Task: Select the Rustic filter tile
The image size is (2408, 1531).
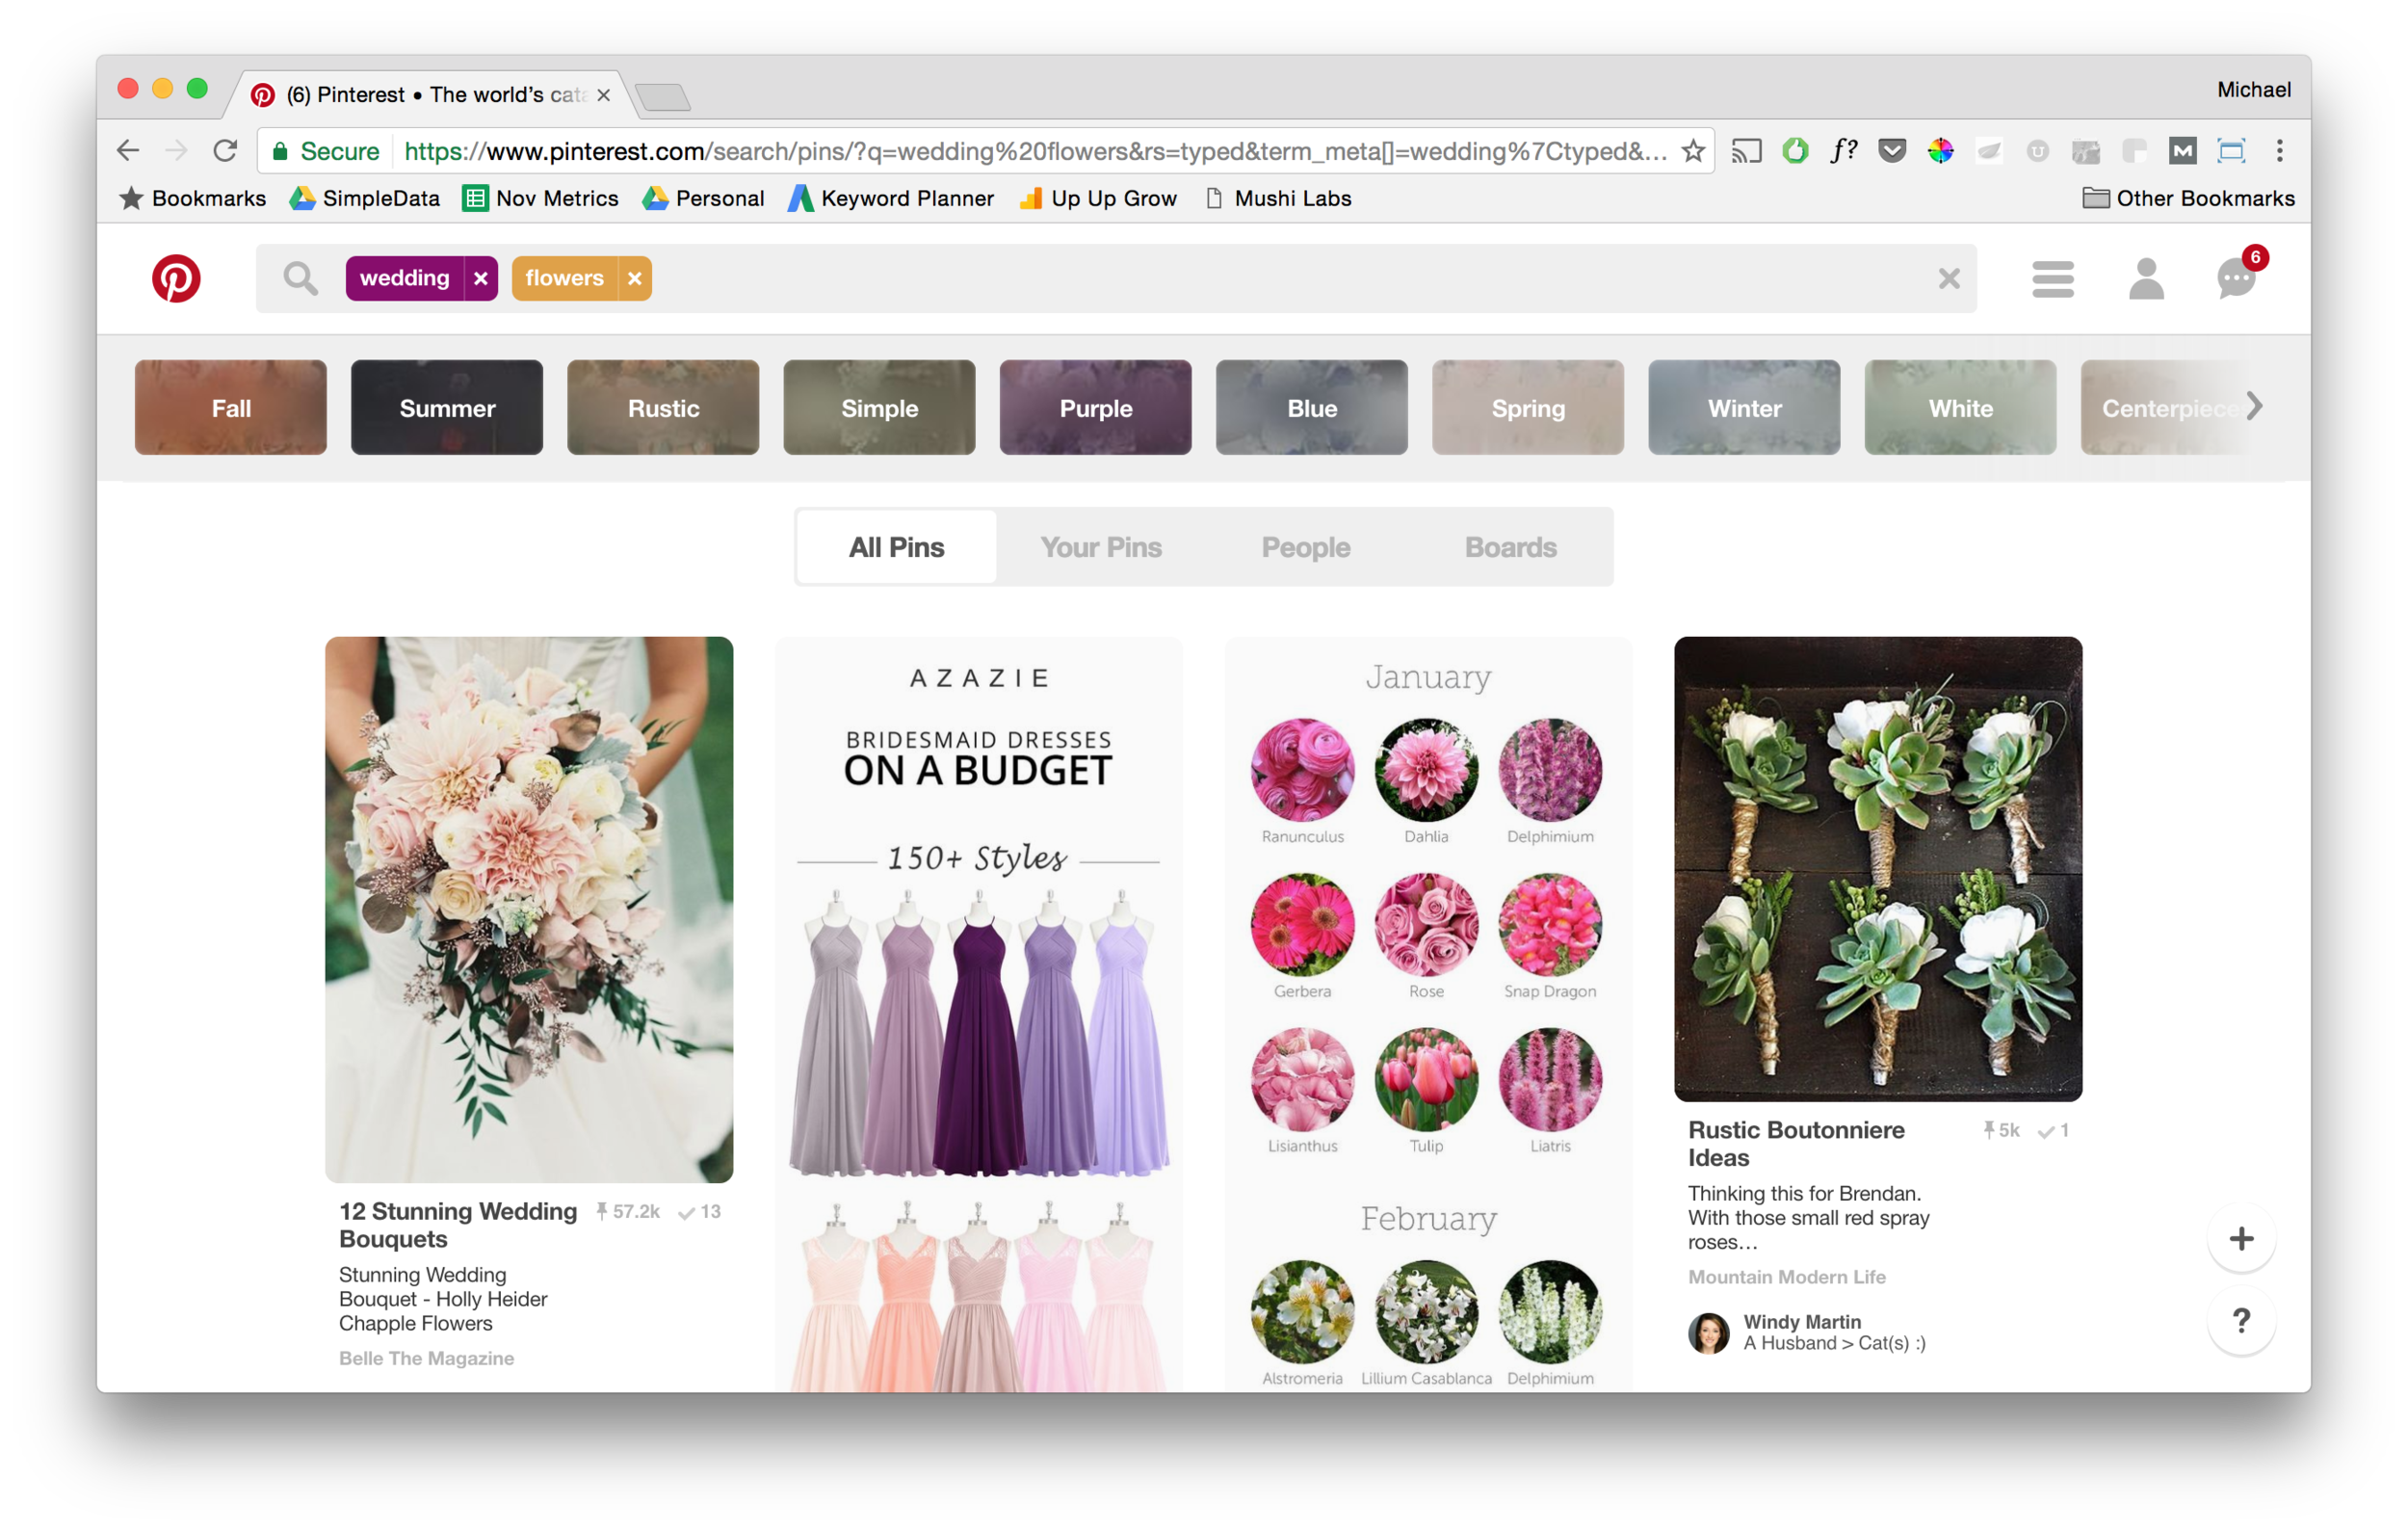Action: [x=663, y=407]
